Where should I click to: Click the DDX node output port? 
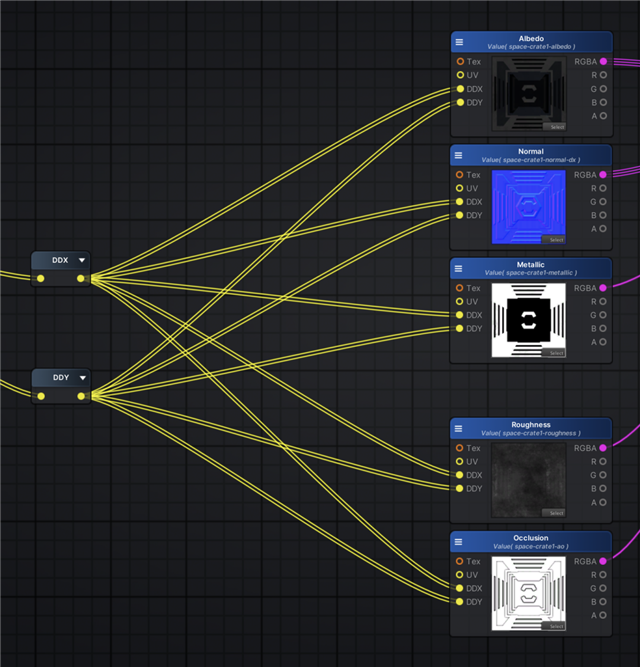tap(81, 278)
